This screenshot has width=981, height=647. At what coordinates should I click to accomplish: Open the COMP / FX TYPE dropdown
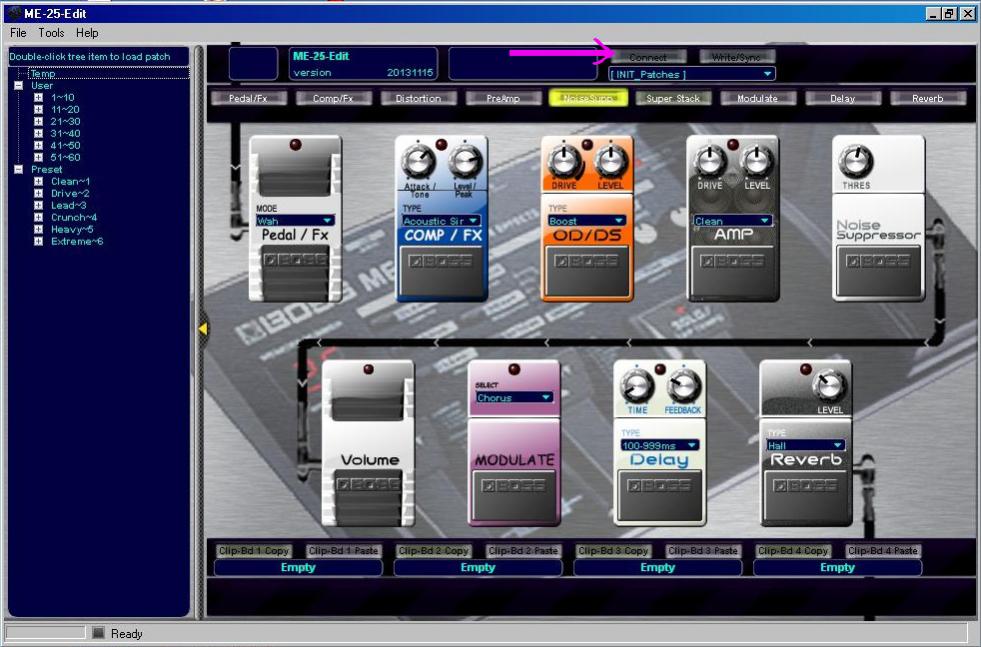[441, 221]
